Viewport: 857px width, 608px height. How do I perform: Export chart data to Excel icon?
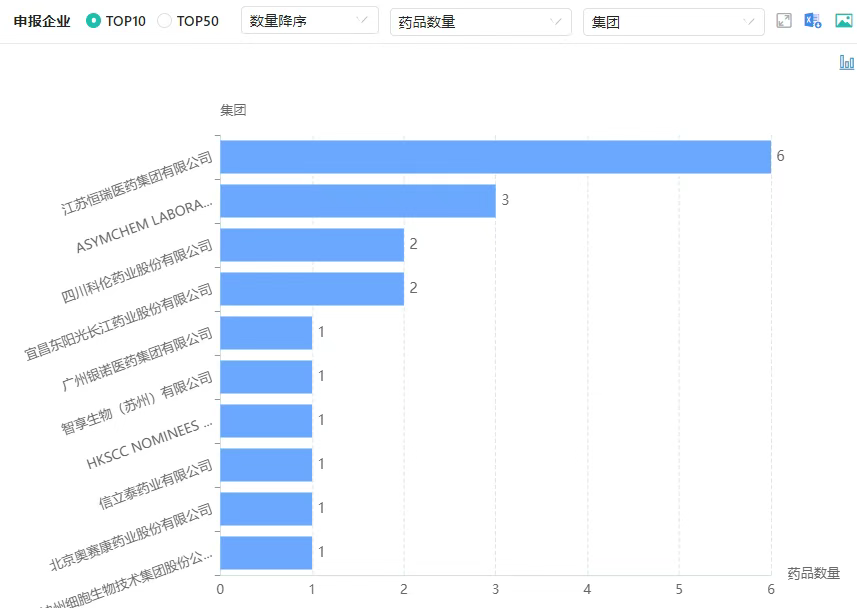click(813, 21)
